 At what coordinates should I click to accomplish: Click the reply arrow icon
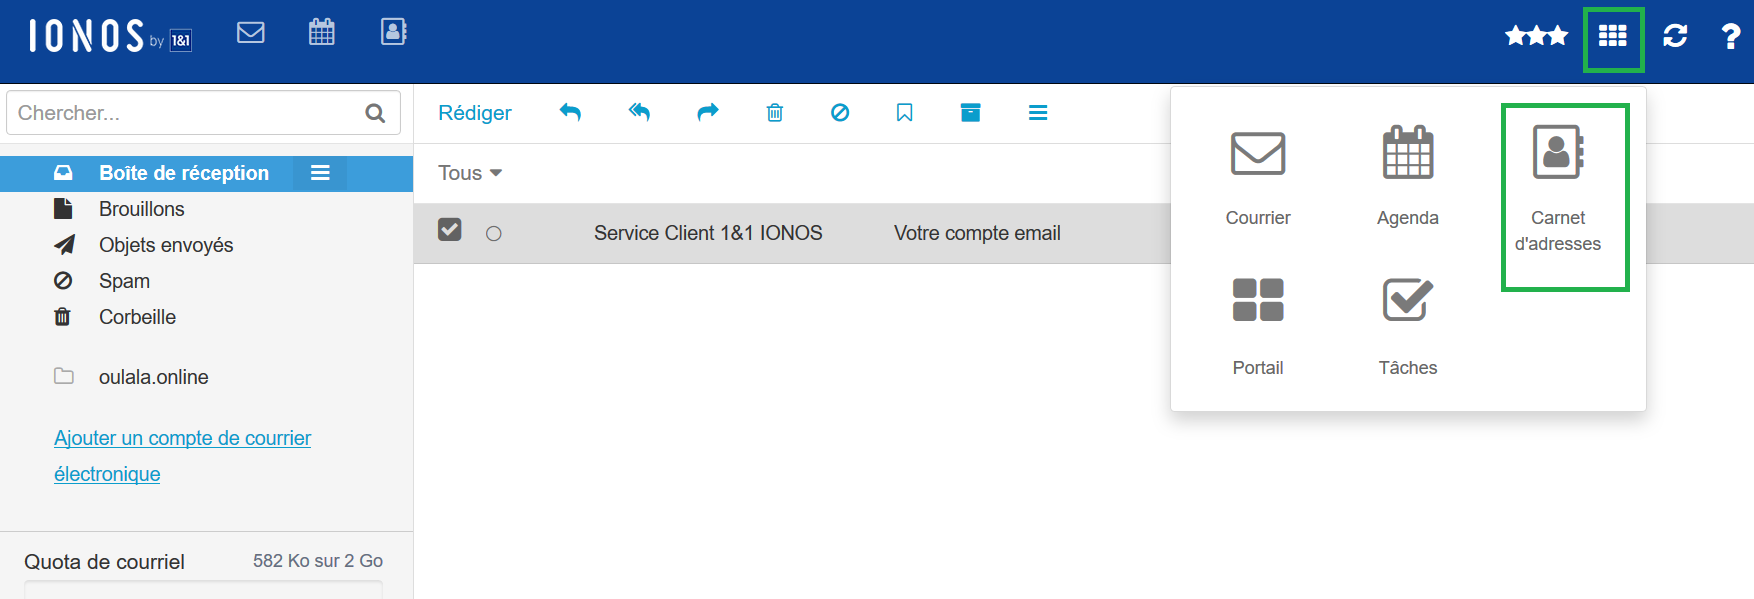point(570,112)
